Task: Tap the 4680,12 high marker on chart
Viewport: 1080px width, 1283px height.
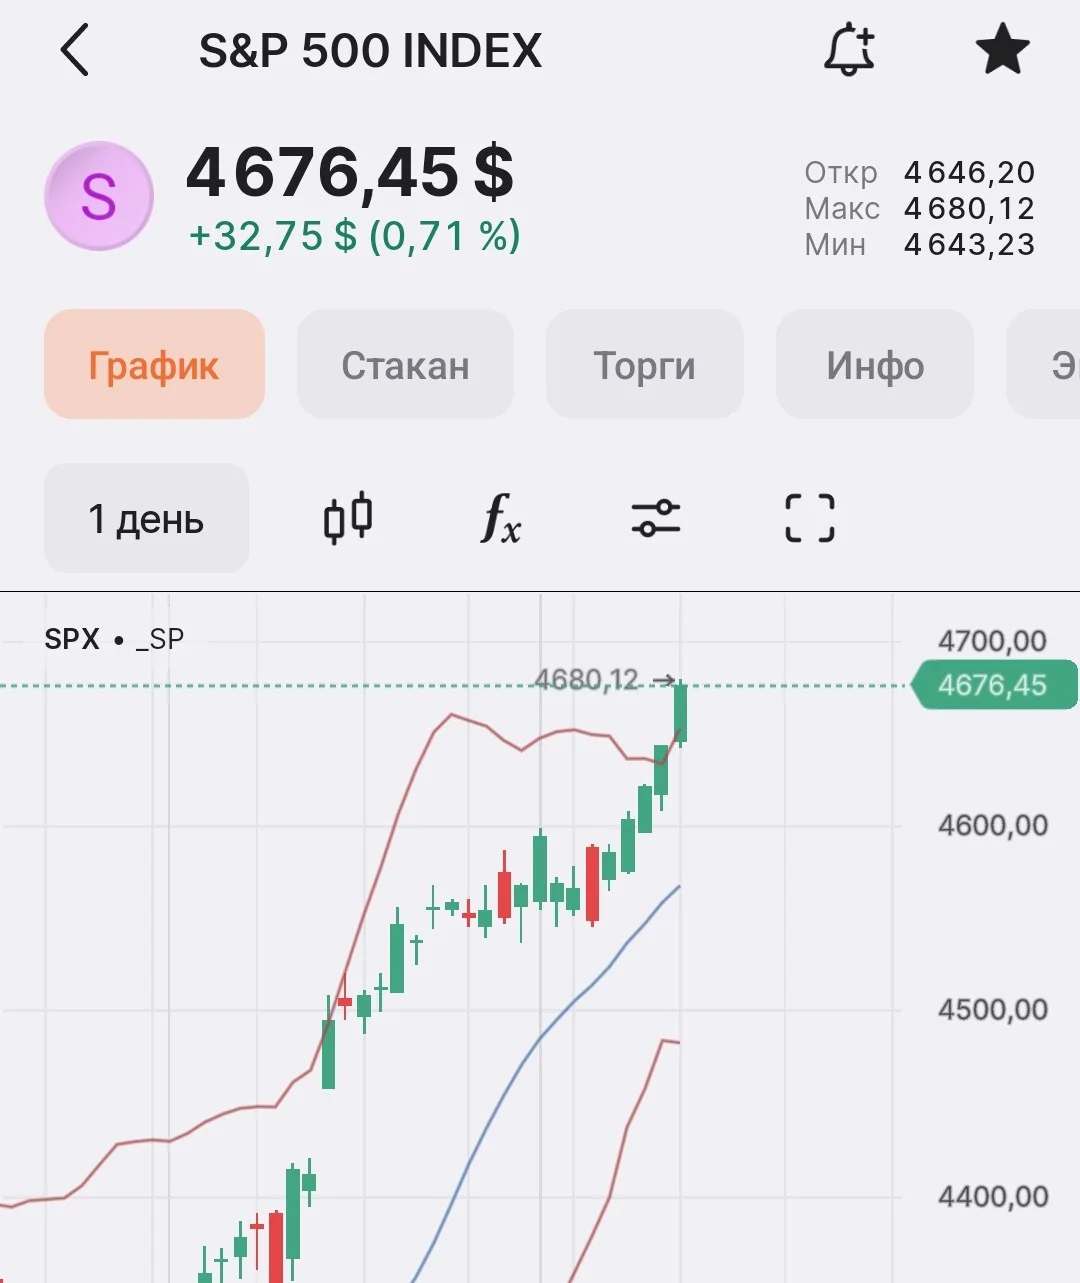Action: (586, 680)
